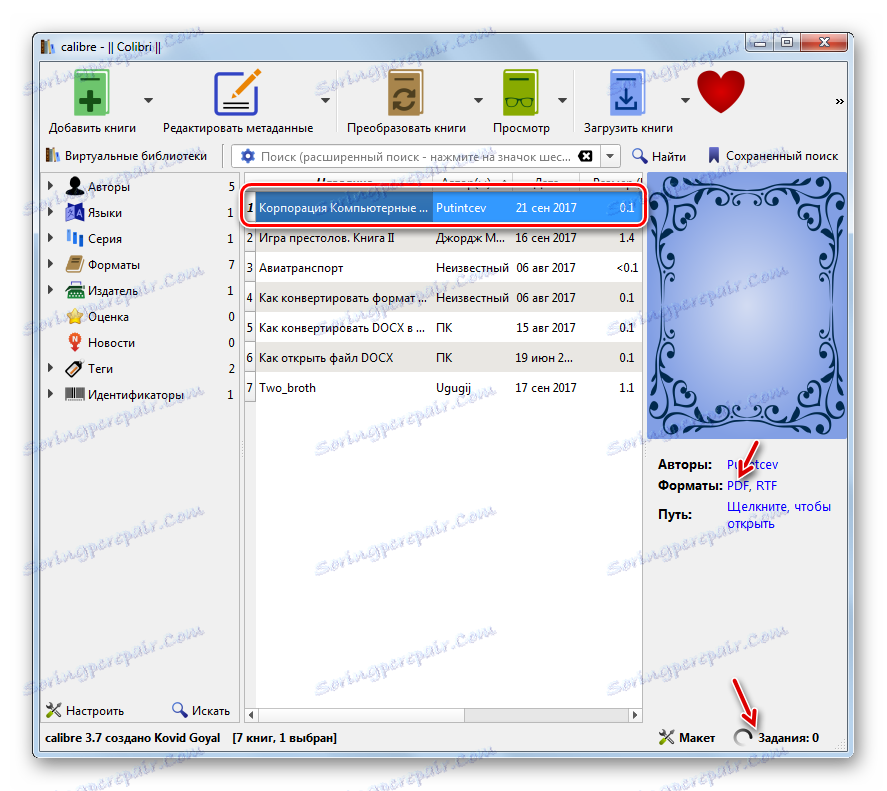Expand the Series tree node
Viewport: 887px width, 791px height.
(x=50, y=238)
